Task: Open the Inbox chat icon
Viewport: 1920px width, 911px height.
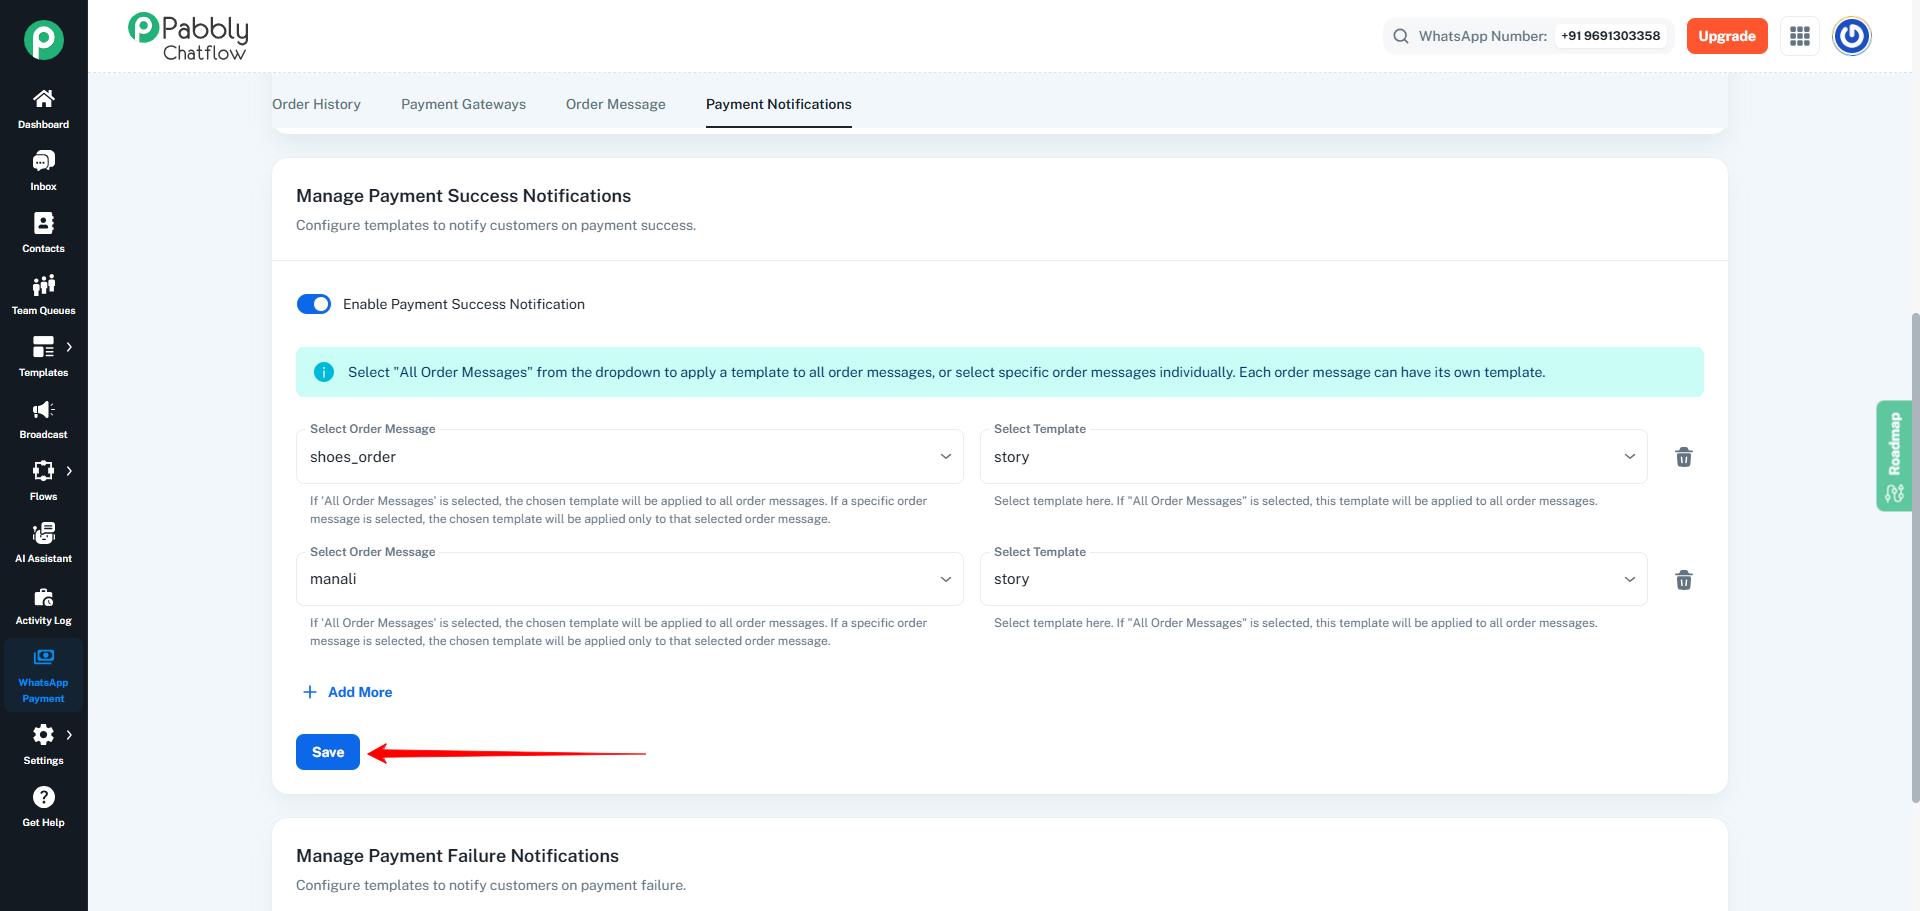Action: [44, 161]
